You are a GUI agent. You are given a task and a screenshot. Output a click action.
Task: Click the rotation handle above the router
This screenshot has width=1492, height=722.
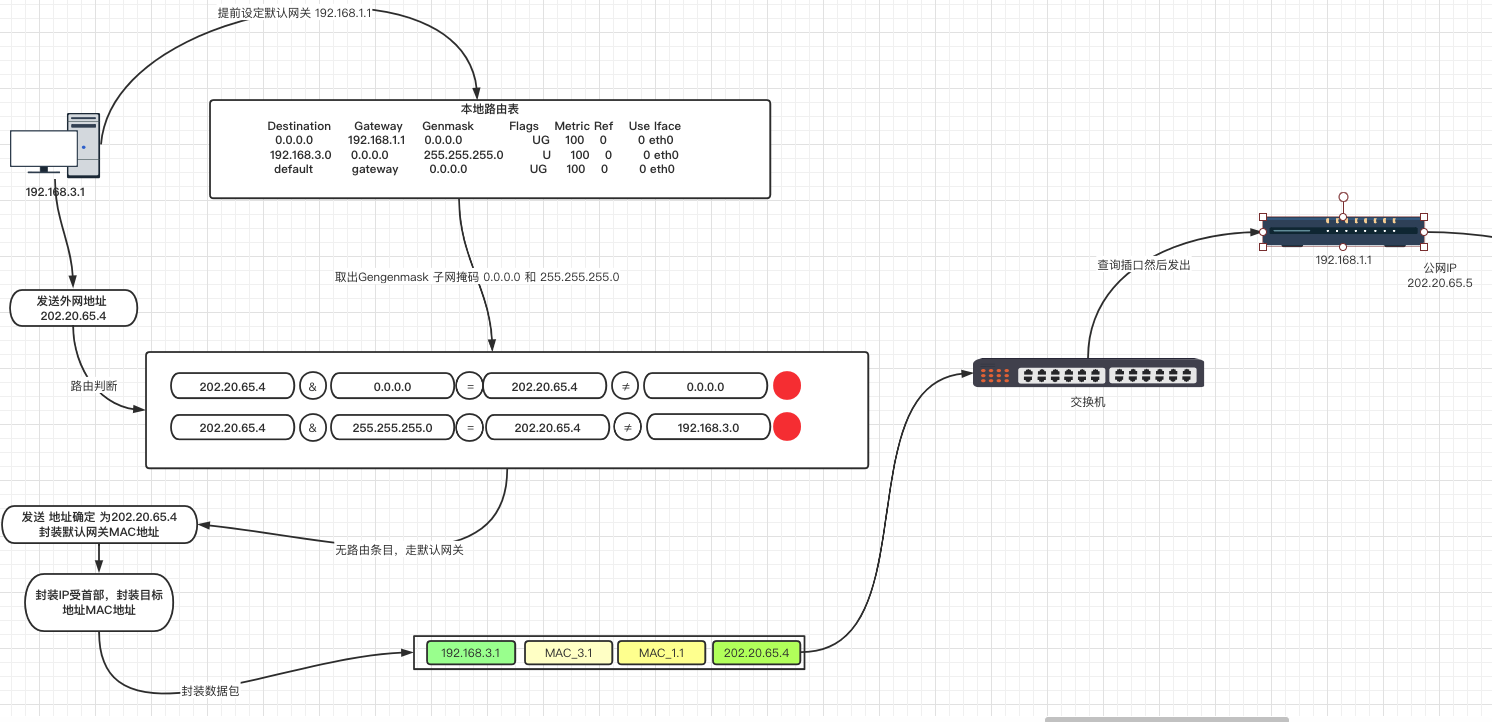click(x=1343, y=197)
